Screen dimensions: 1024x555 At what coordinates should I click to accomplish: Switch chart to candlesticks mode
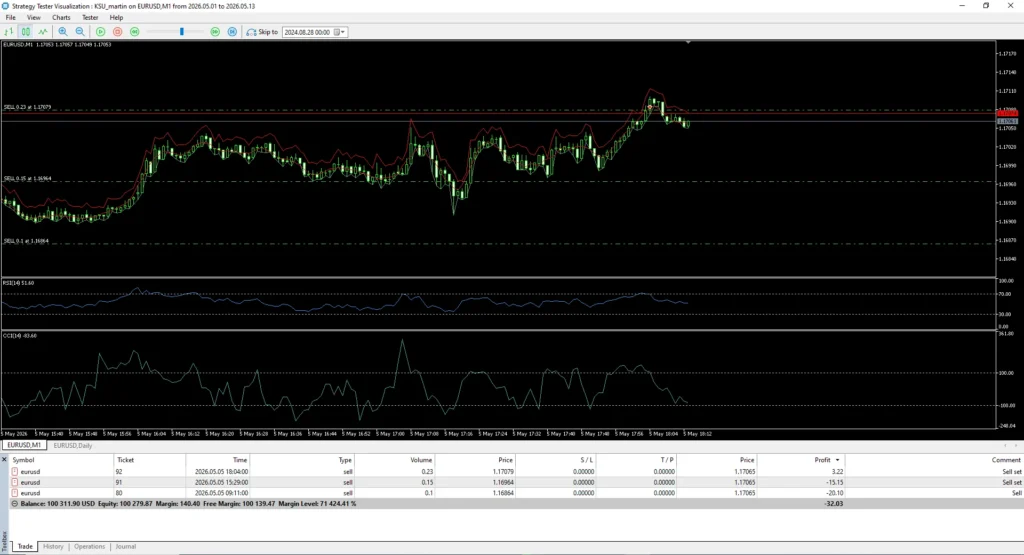click(25, 31)
